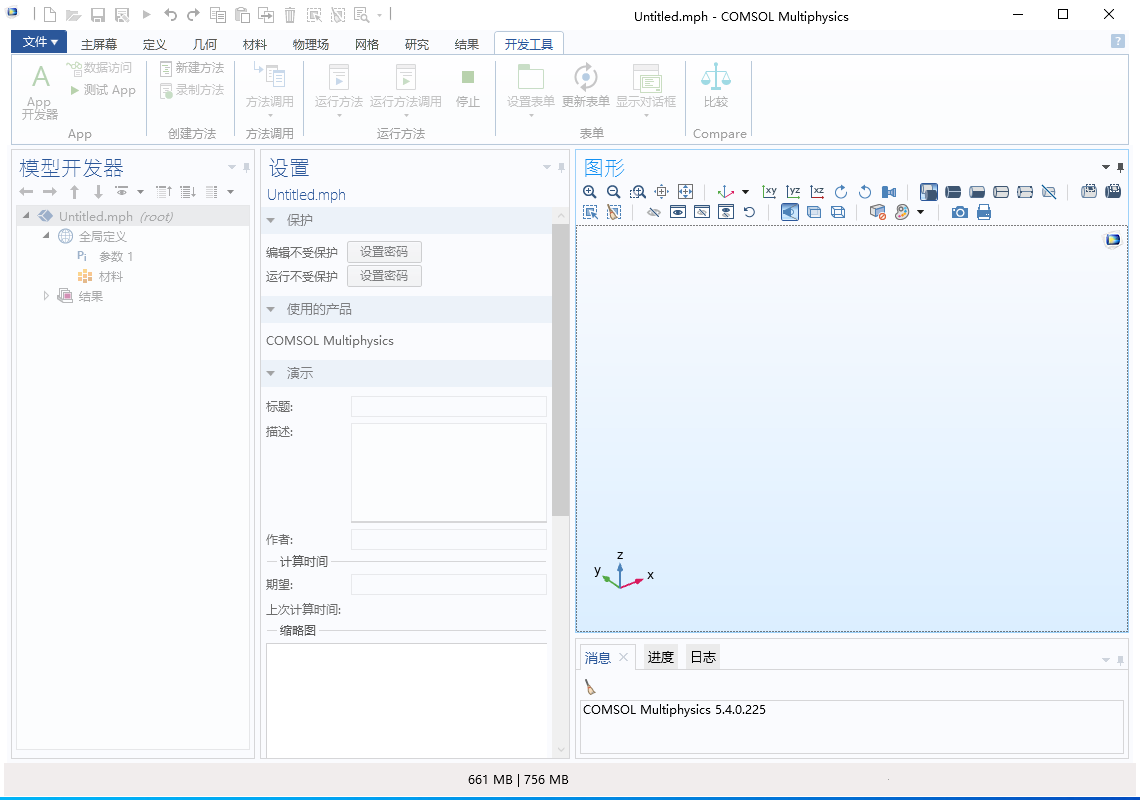This screenshot has height=800, width=1140.
Task: Click the New file icon in quick toolbar
Action: coord(49,15)
